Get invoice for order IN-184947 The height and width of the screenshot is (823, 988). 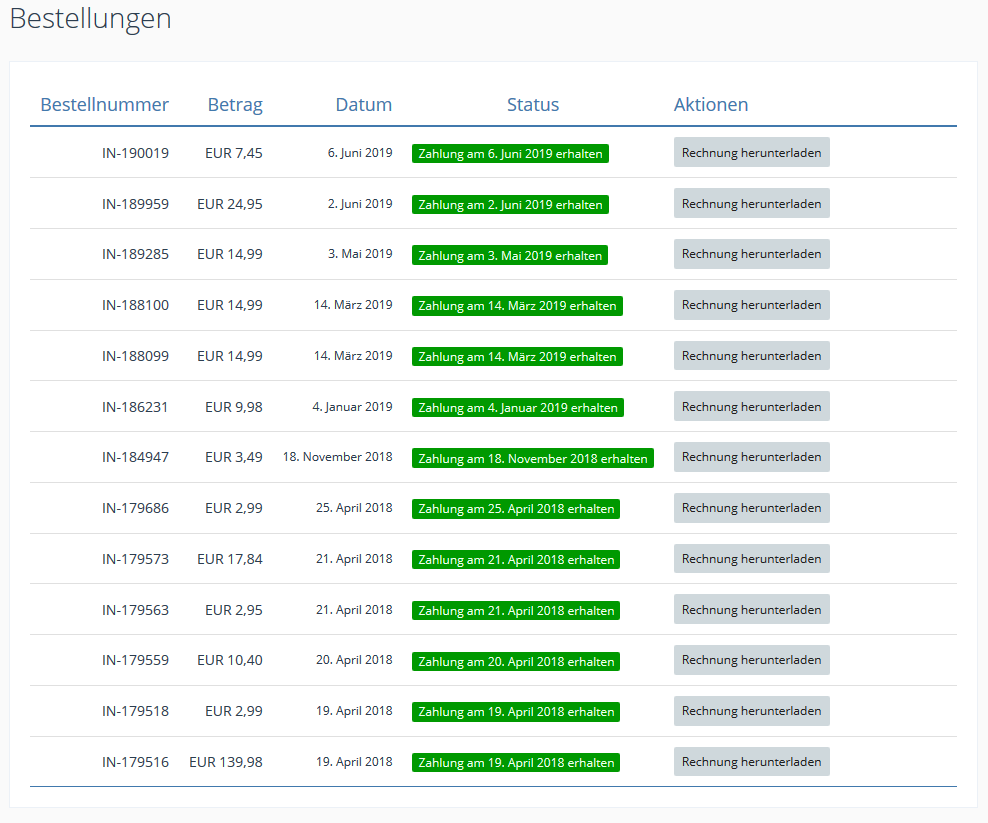point(751,457)
